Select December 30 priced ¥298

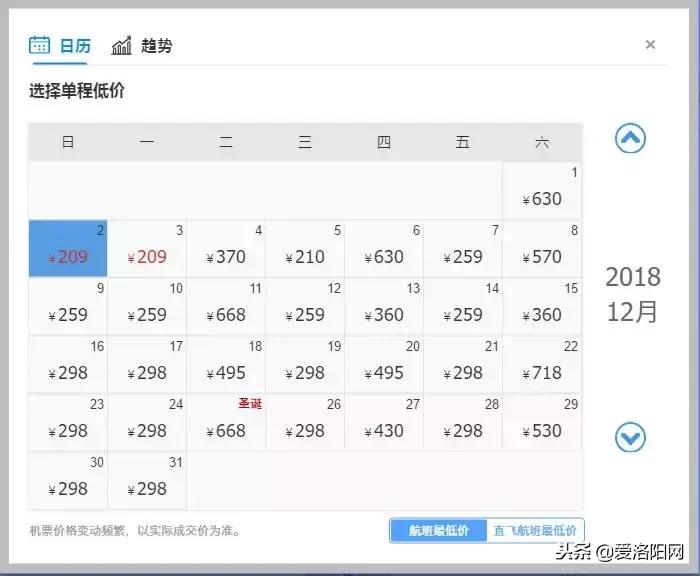pos(68,480)
